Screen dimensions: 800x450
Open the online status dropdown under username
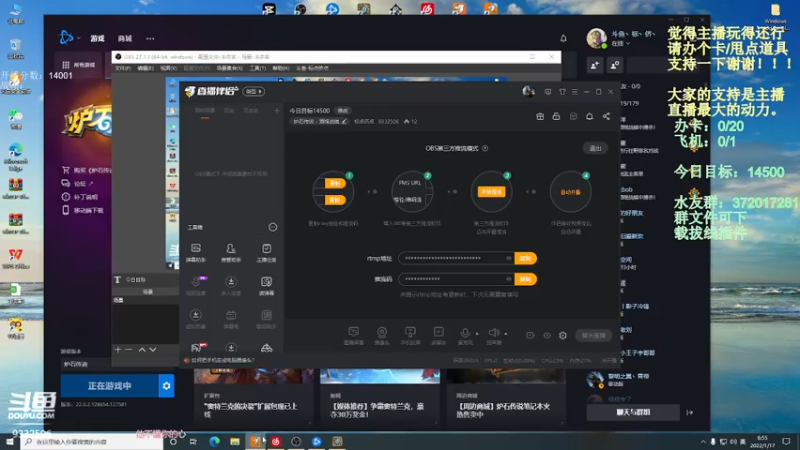[x=621, y=44]
